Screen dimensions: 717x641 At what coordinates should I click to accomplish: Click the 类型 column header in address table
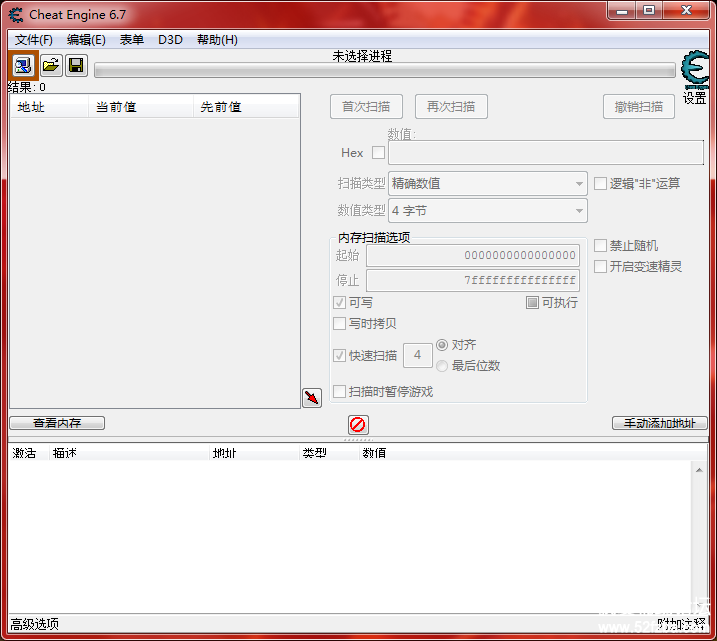pos(329,453)
